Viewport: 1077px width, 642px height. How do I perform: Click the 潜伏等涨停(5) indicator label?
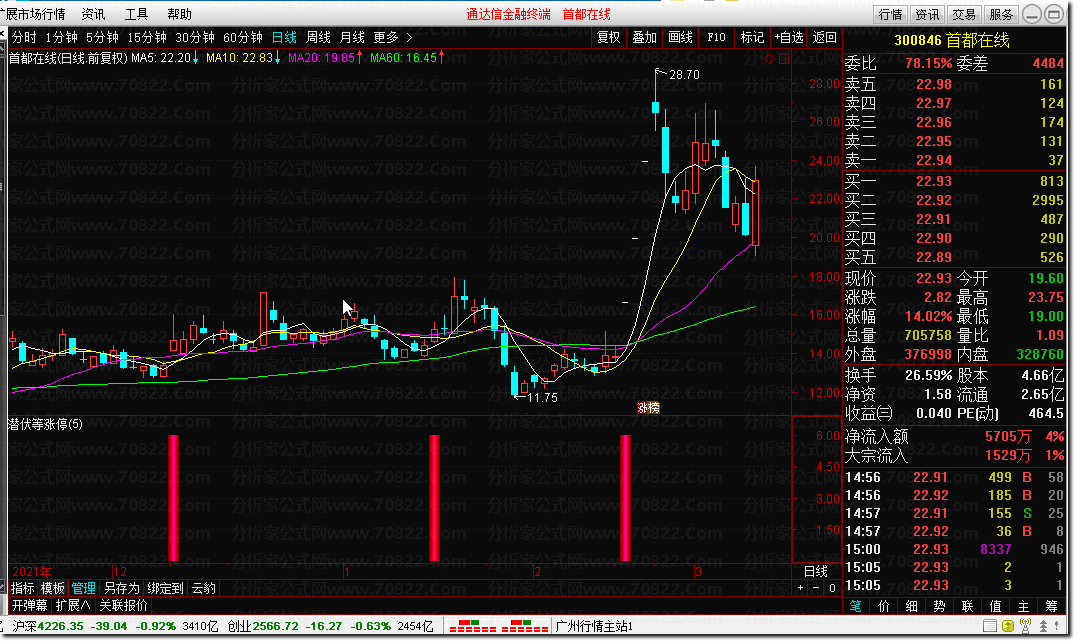click(45, 424)
